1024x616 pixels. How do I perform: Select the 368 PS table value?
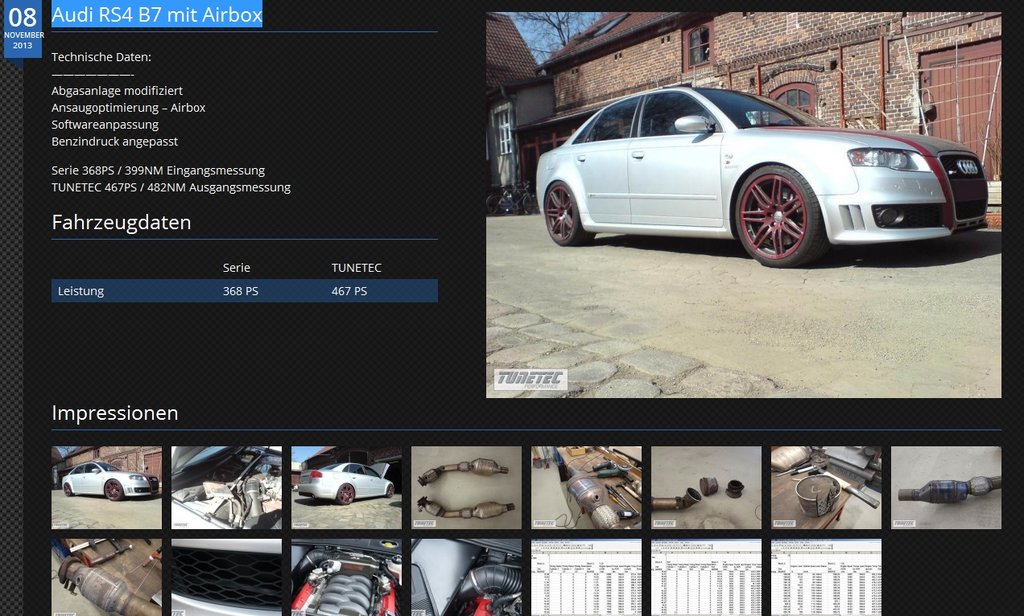(x=240, y=291)
